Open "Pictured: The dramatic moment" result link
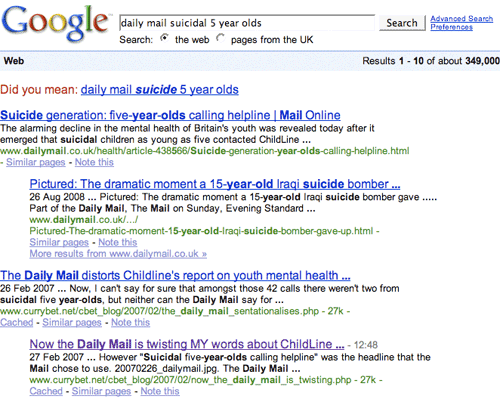Image resolution: width=500 pixels, height=399 pixels. coord(215,184)
